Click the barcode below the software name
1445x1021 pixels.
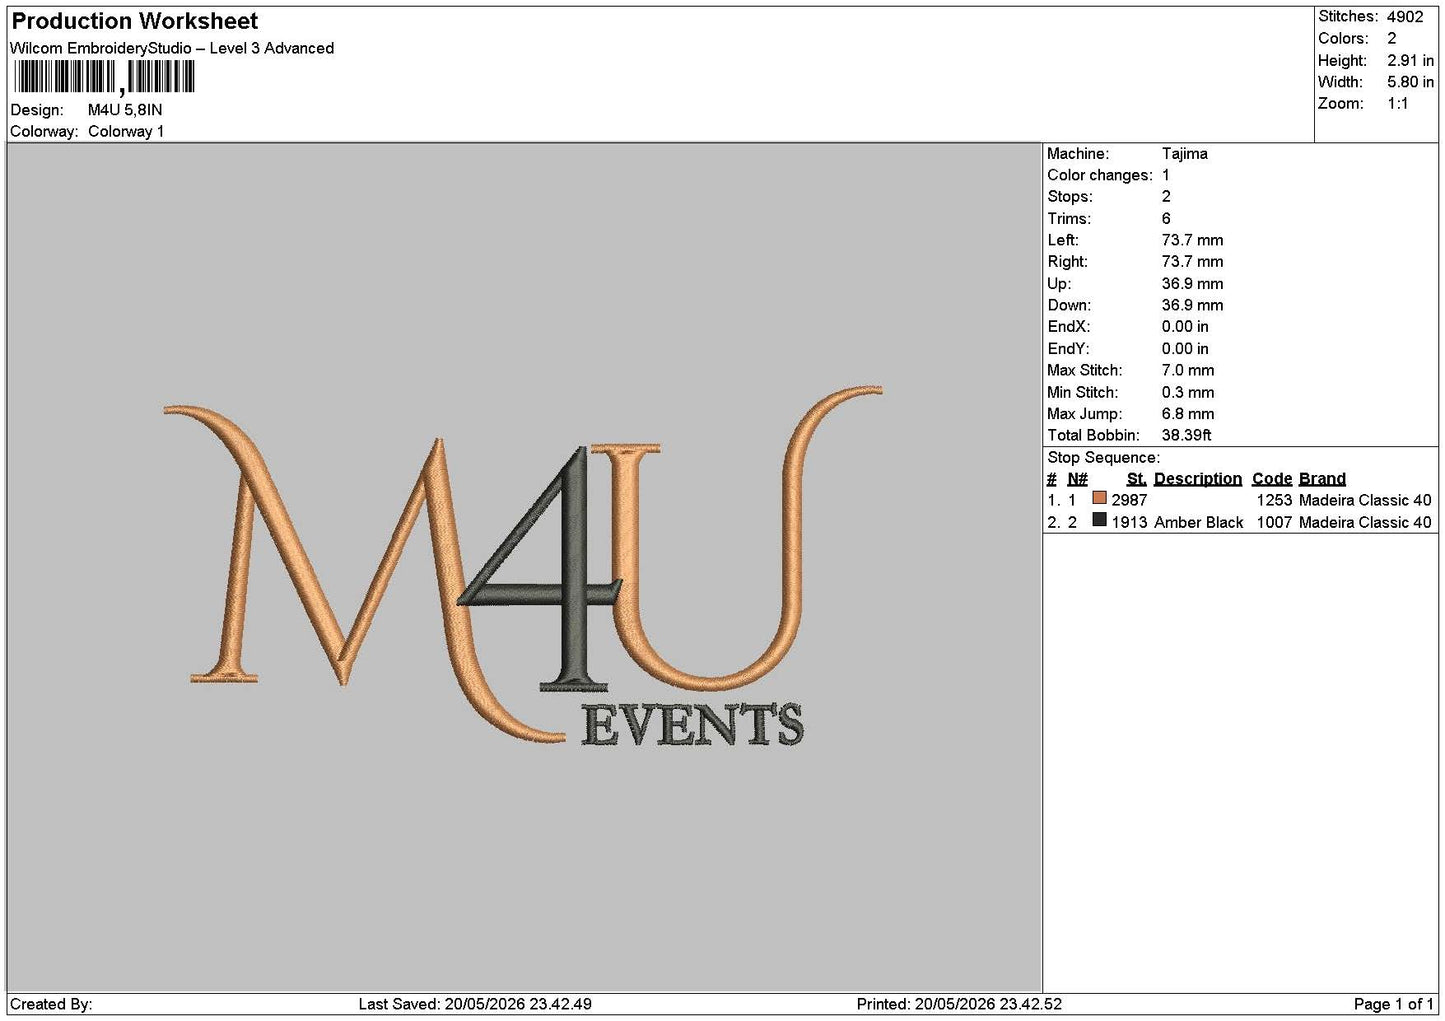(x=104, y=77)
